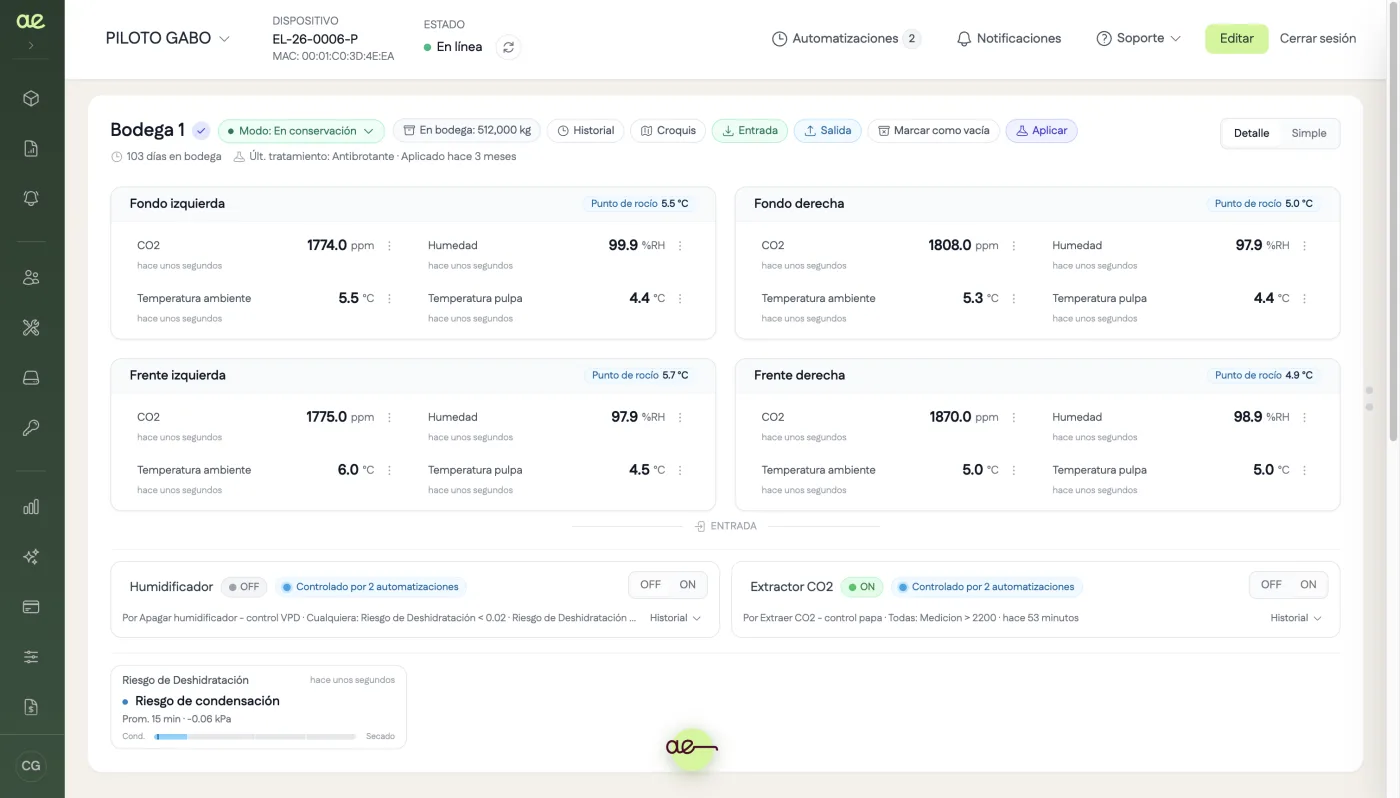Click the ae logo at sidebar top
The height and width of the screenshot is (798, 1400).
pyautogui.click(x=31, y=21)
